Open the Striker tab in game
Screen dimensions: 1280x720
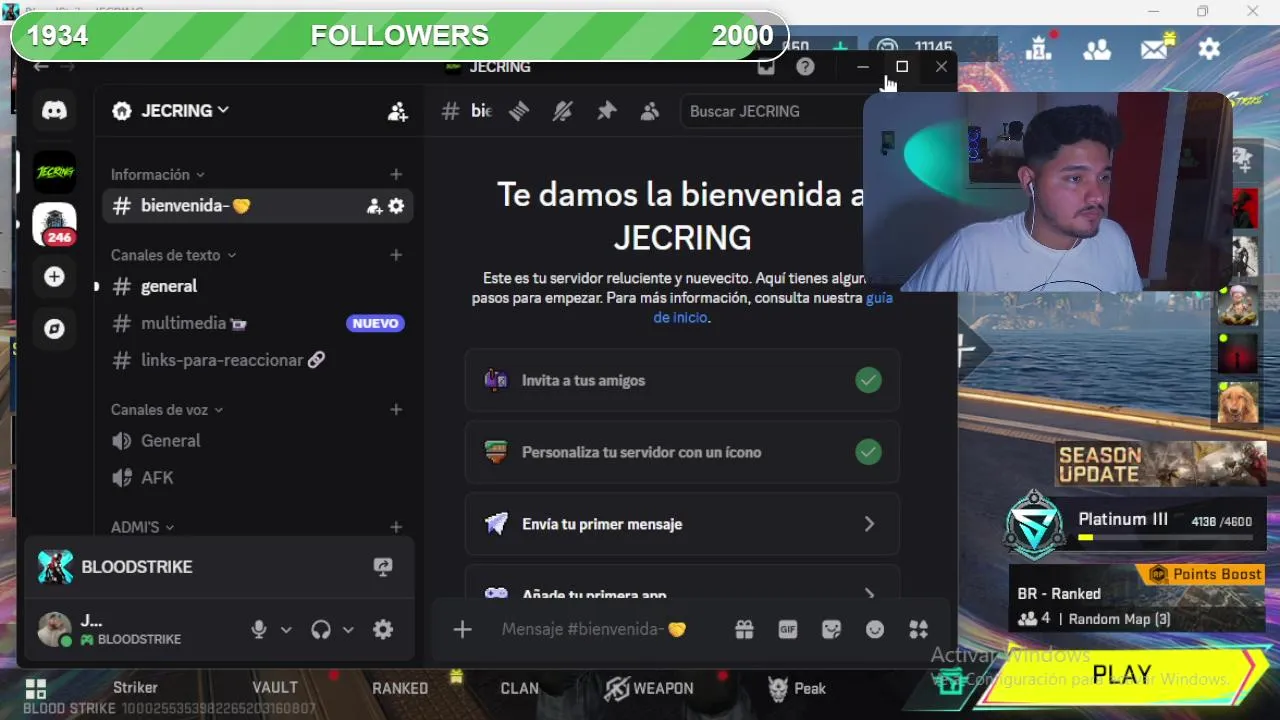(x=135, y=687)
